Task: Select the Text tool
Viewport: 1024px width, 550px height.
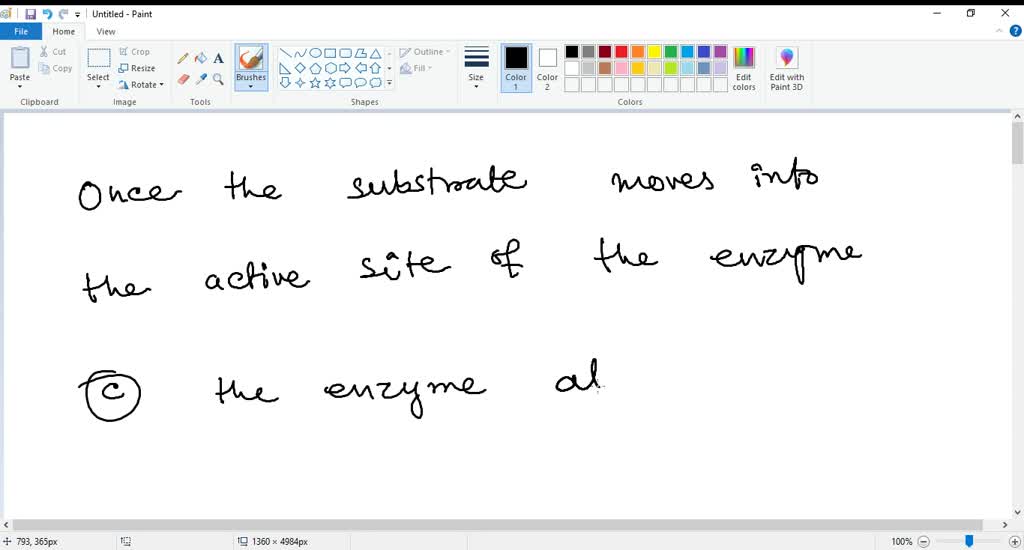Action: 218,59
